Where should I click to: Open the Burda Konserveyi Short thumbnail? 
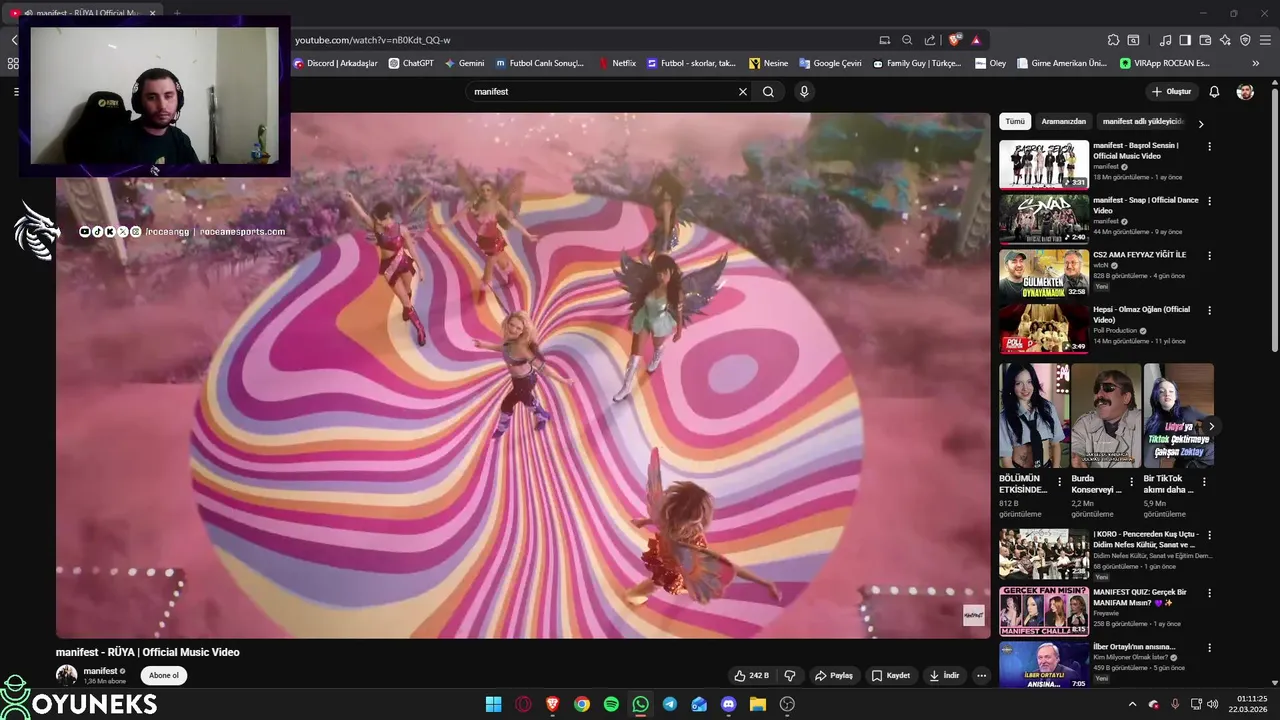point(1105,415)
